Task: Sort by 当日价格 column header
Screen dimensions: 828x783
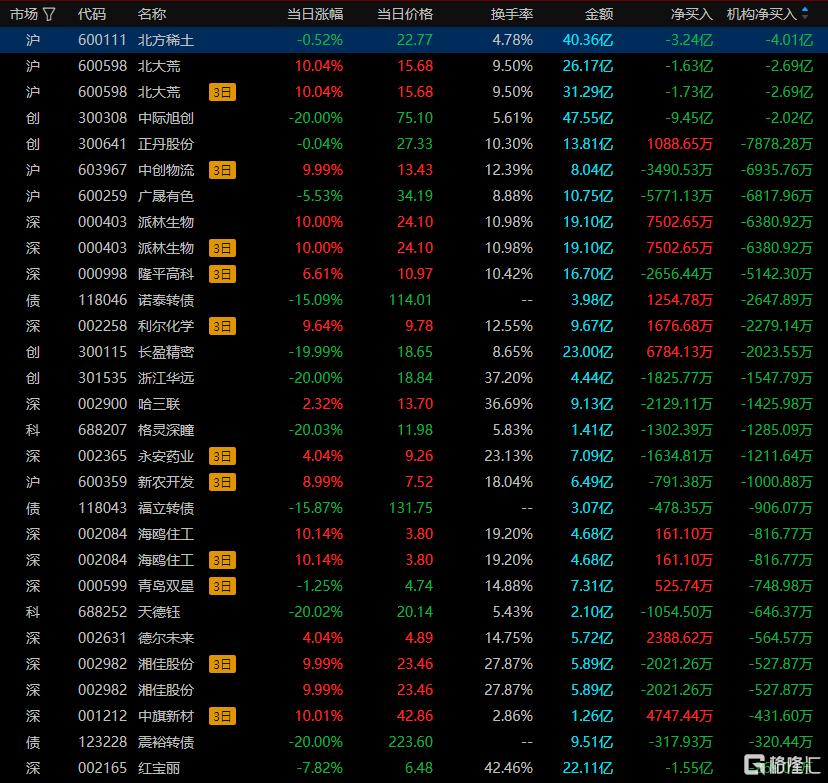Action: point(405,14)
